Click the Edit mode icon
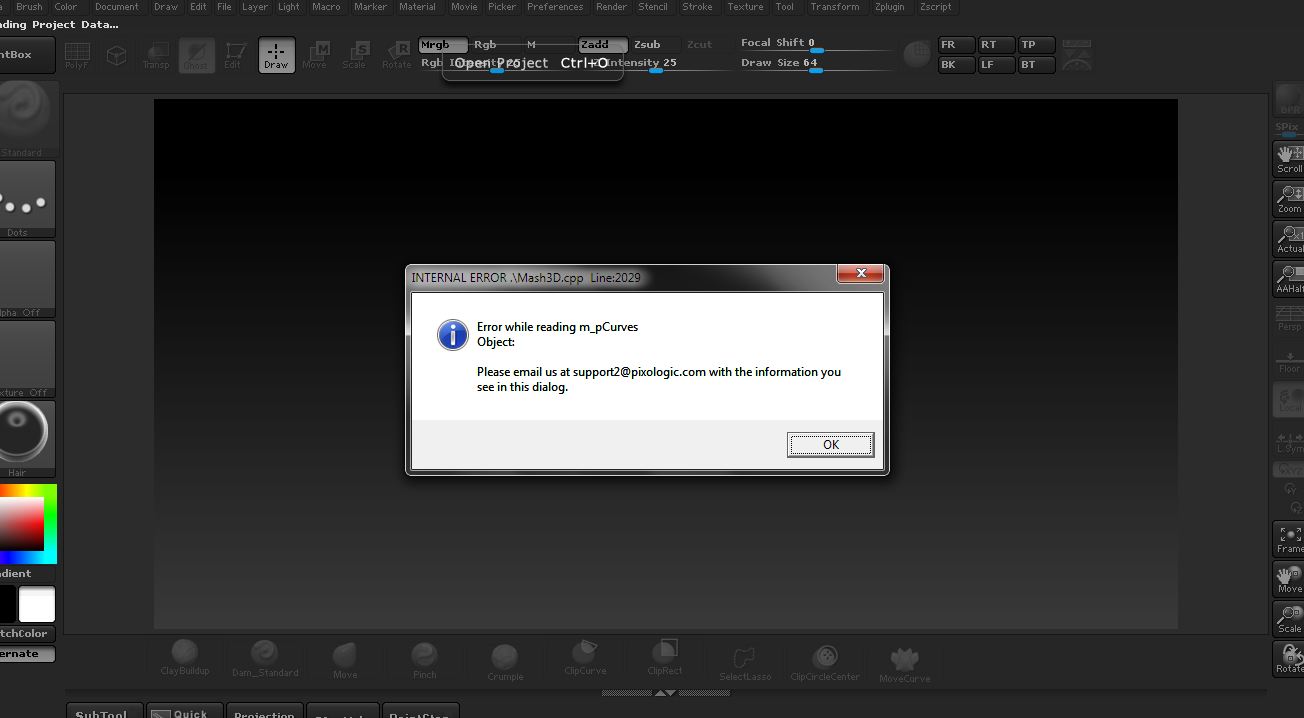The height and width of the screenshot is (718, 1304). 233,55
